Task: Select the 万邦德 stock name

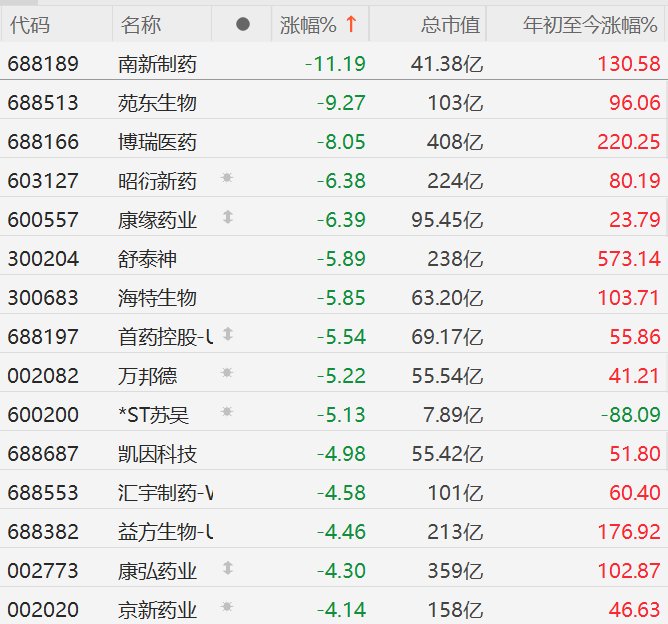Action: (x=147, y=377)
